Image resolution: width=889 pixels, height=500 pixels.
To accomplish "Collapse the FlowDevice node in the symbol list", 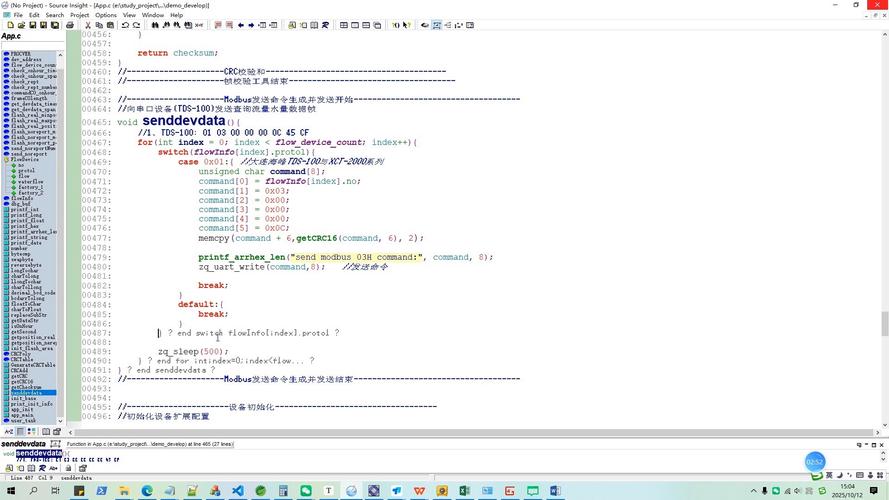I will click(5, 159).
